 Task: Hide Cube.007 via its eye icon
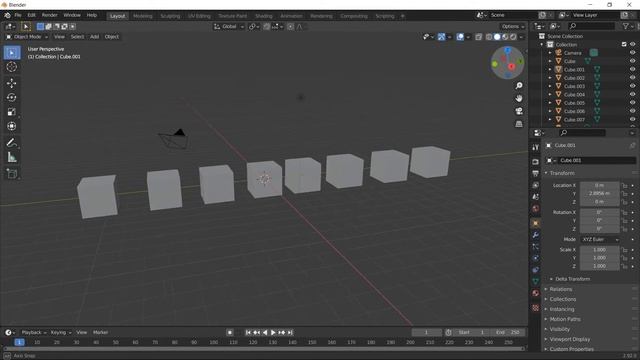(632, 120)
